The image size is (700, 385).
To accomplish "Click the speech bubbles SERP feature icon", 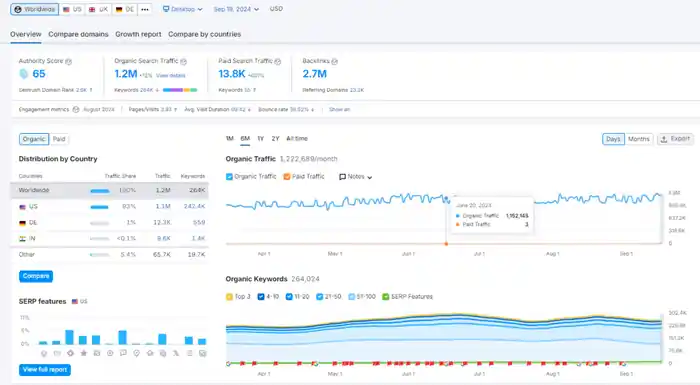I will 123,353.
